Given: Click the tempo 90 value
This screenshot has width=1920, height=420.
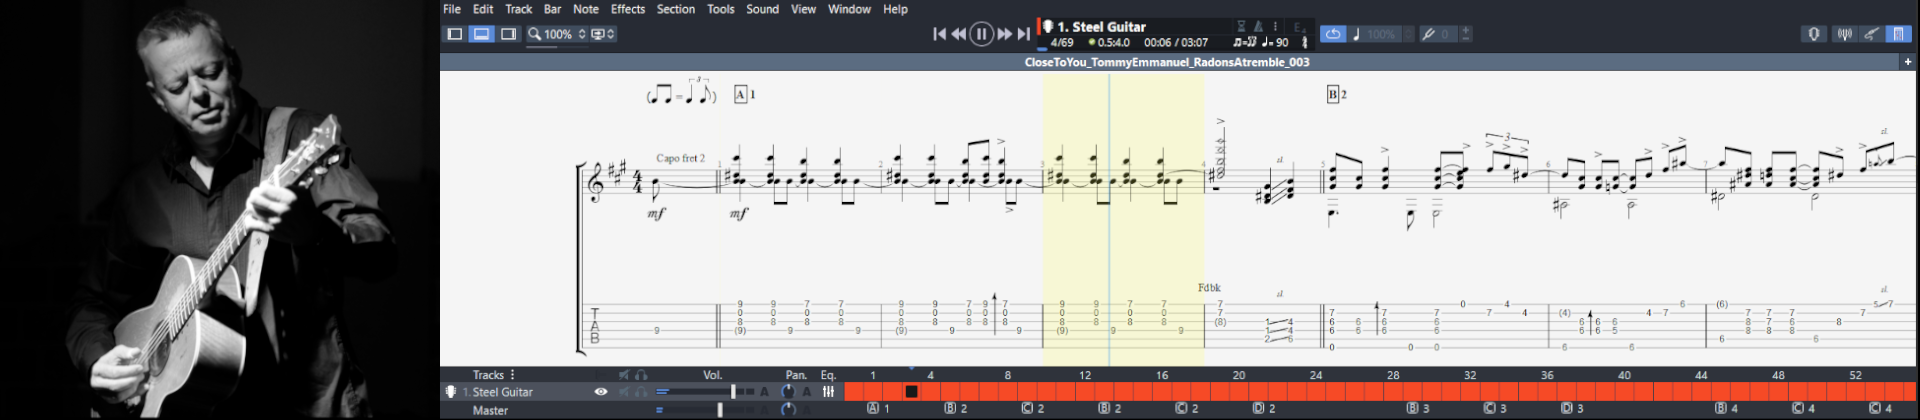Looking at the screenshot, I should 1275,43.
